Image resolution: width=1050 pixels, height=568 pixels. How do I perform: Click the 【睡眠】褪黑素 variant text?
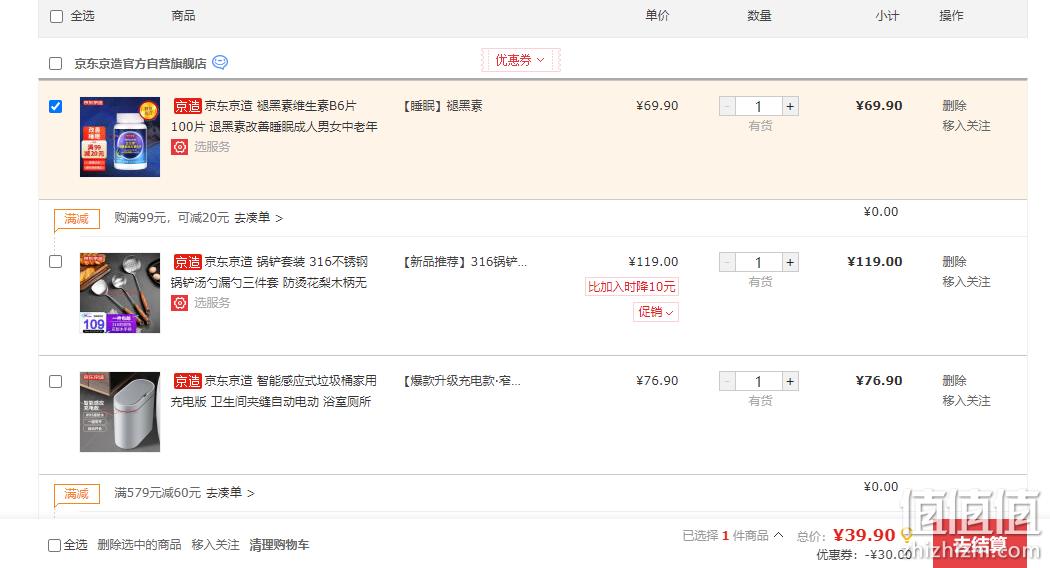click(x=443, y=106)
